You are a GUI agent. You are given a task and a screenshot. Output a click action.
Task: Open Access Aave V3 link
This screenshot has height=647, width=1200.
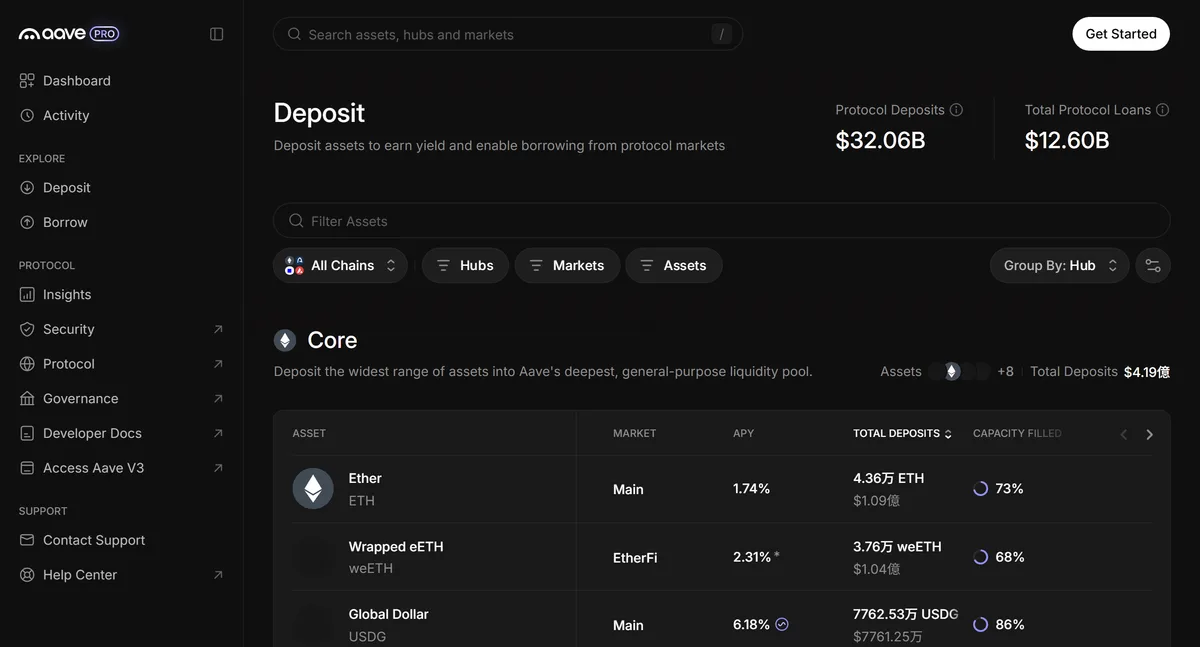point(121,468)
